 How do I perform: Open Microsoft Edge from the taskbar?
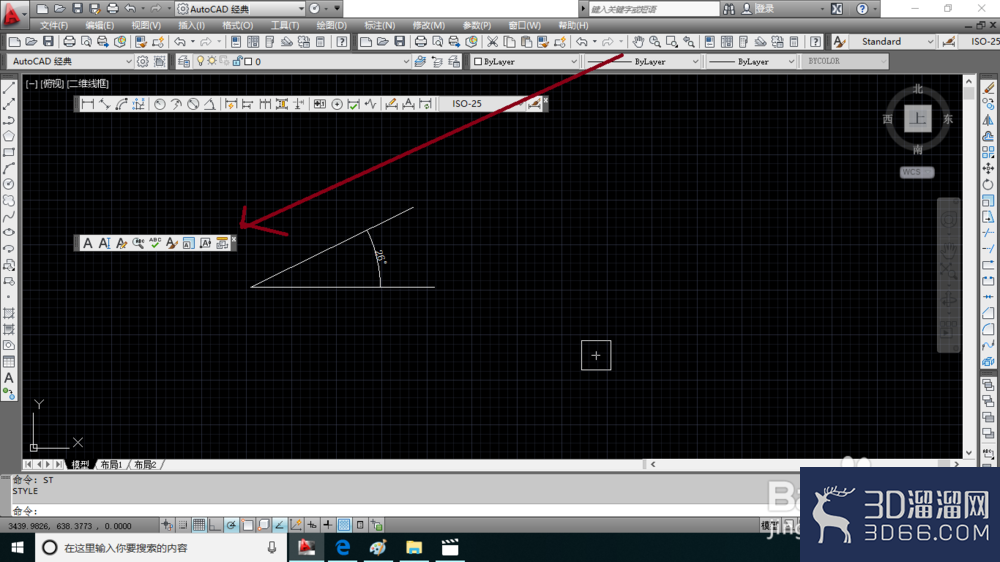click(x=342, y=548)
